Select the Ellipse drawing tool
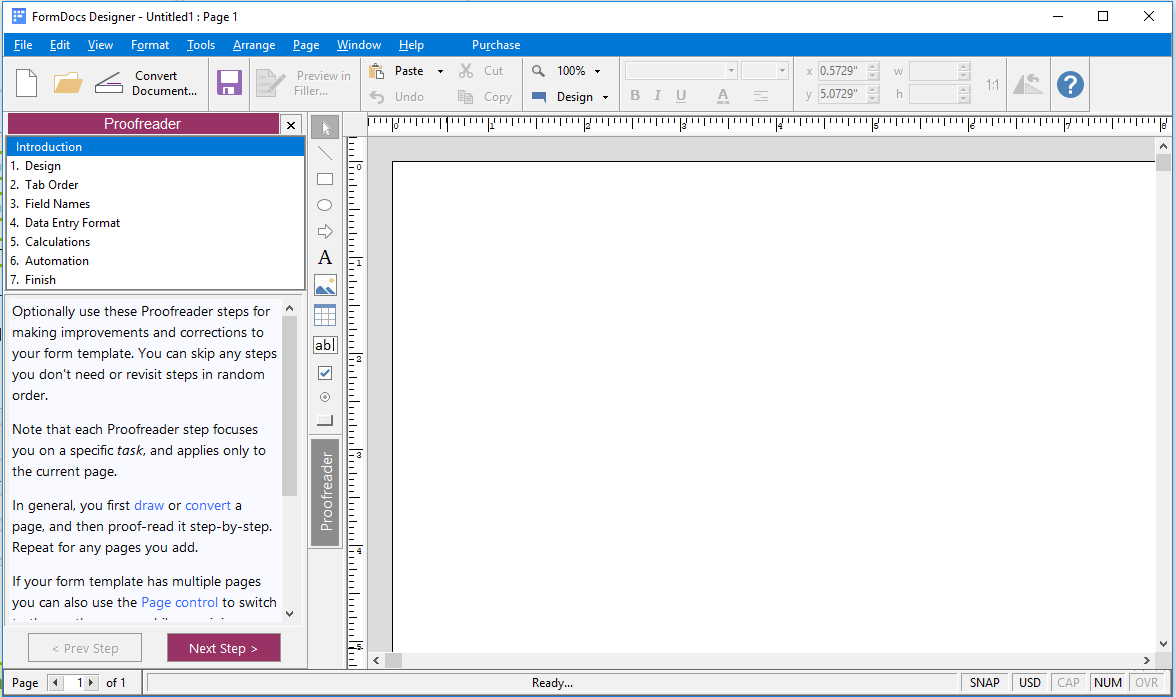Screen dimensions: 1176x697 tap(325, 205)
